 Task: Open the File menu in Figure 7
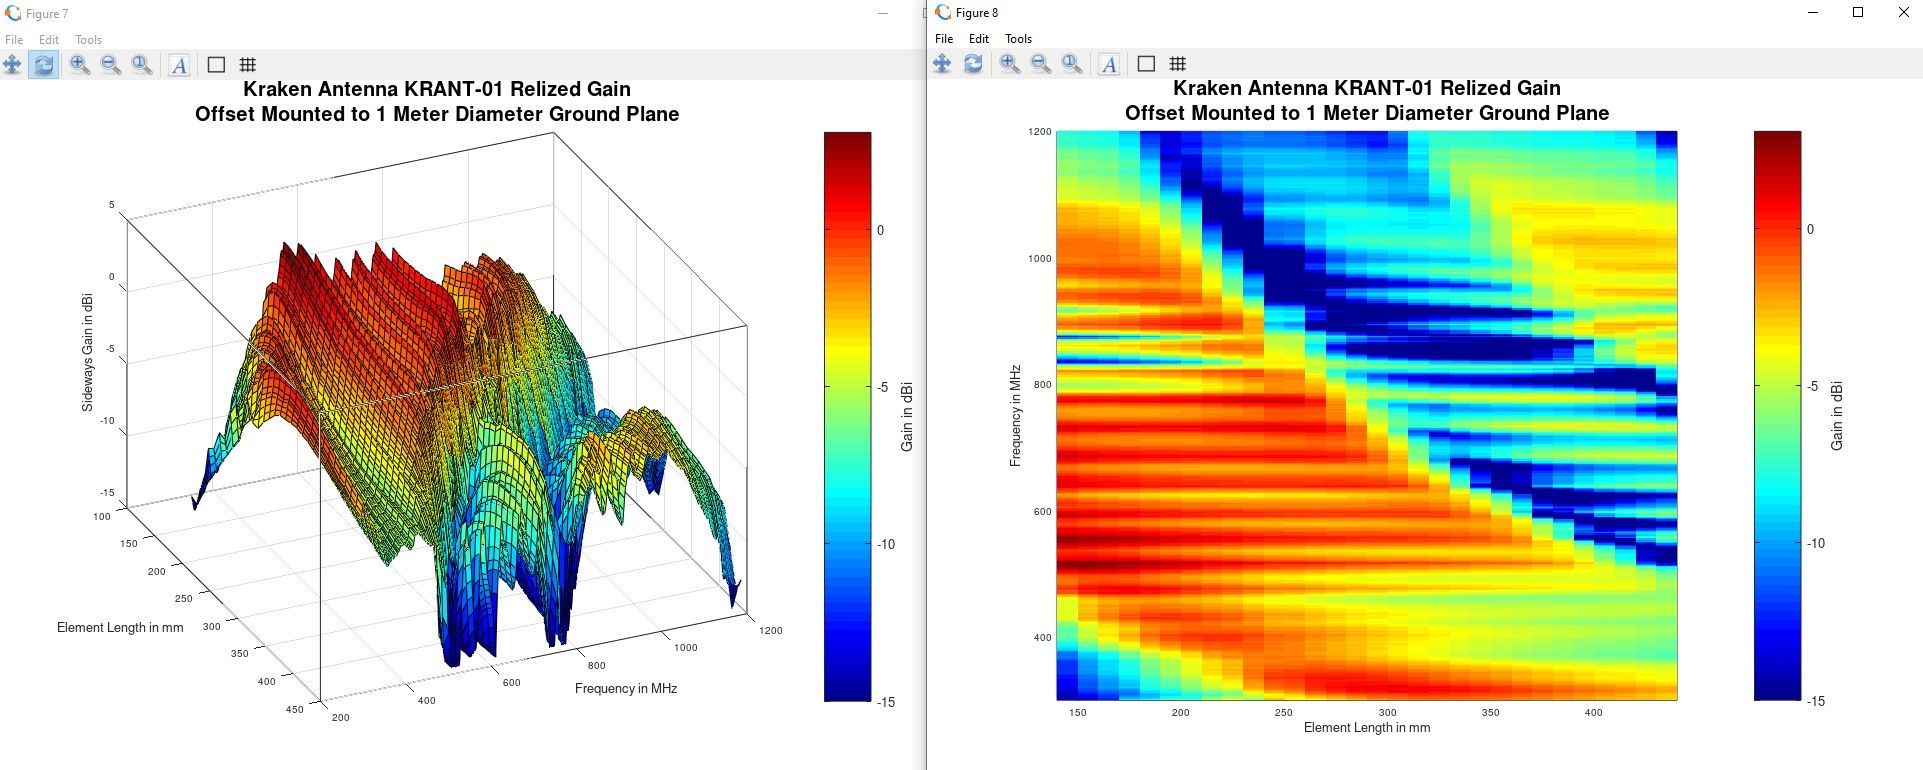pyautogui.click(x=14, y=40)
